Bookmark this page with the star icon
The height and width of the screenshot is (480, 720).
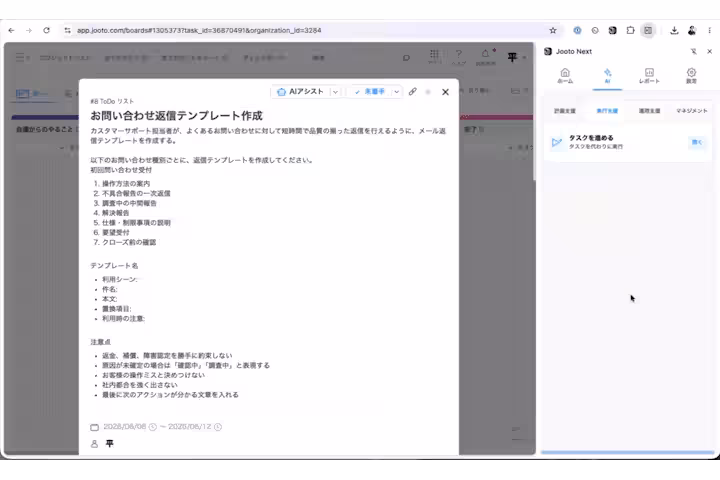[x=553, y=30]
